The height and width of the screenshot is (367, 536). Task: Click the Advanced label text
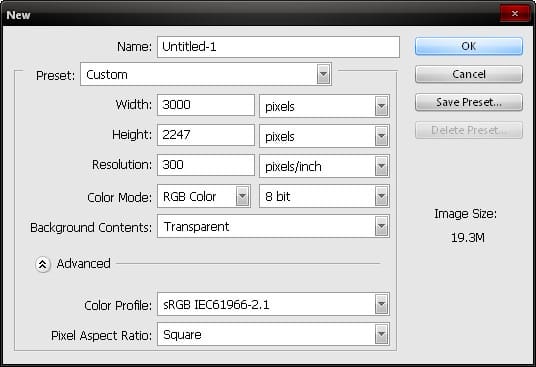point(83,263)
